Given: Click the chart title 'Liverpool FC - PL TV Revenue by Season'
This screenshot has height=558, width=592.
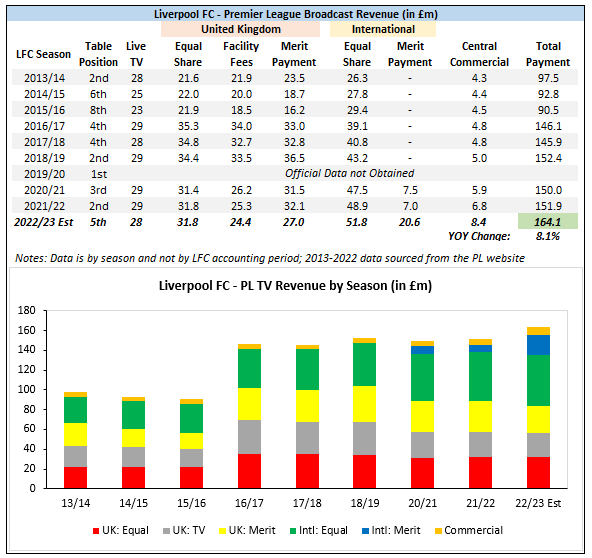Looking at the screenshot, I should click(x=295, y=286).
